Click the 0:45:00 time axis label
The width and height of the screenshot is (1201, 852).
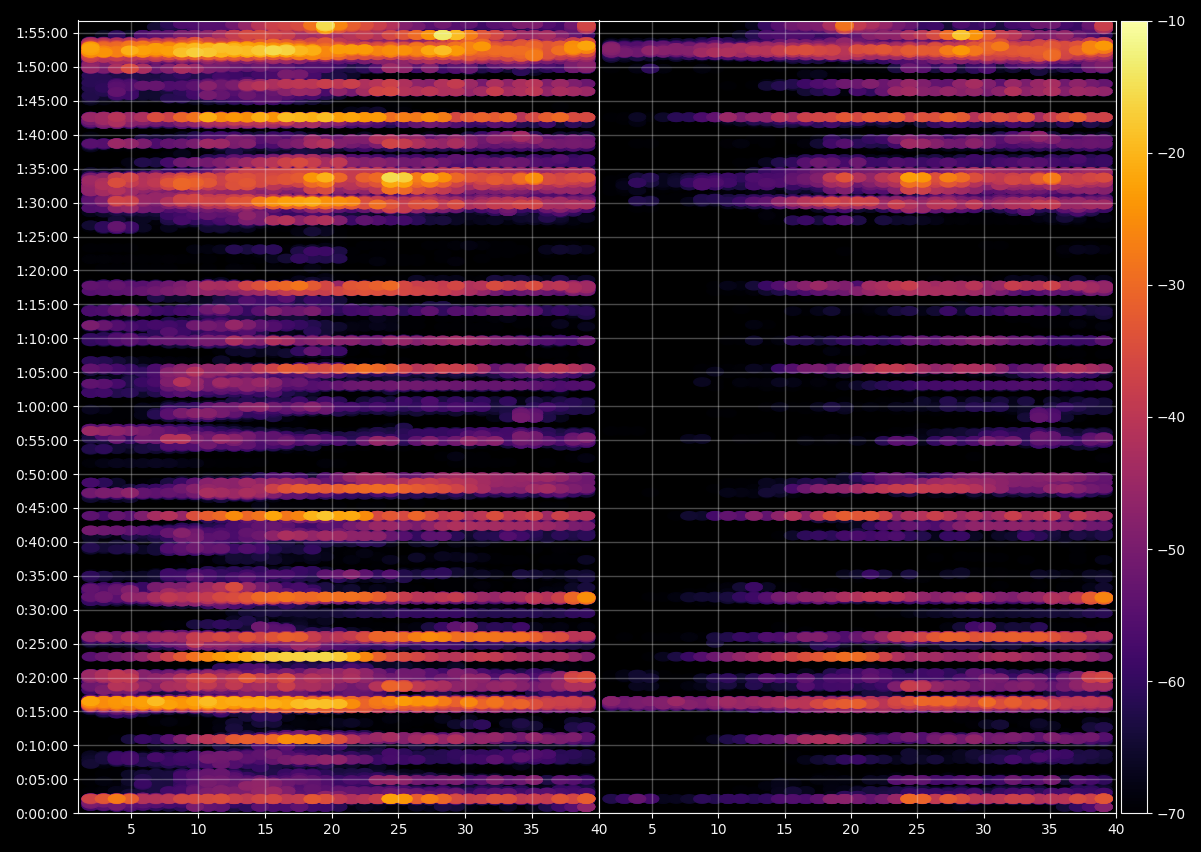[42, 508]
